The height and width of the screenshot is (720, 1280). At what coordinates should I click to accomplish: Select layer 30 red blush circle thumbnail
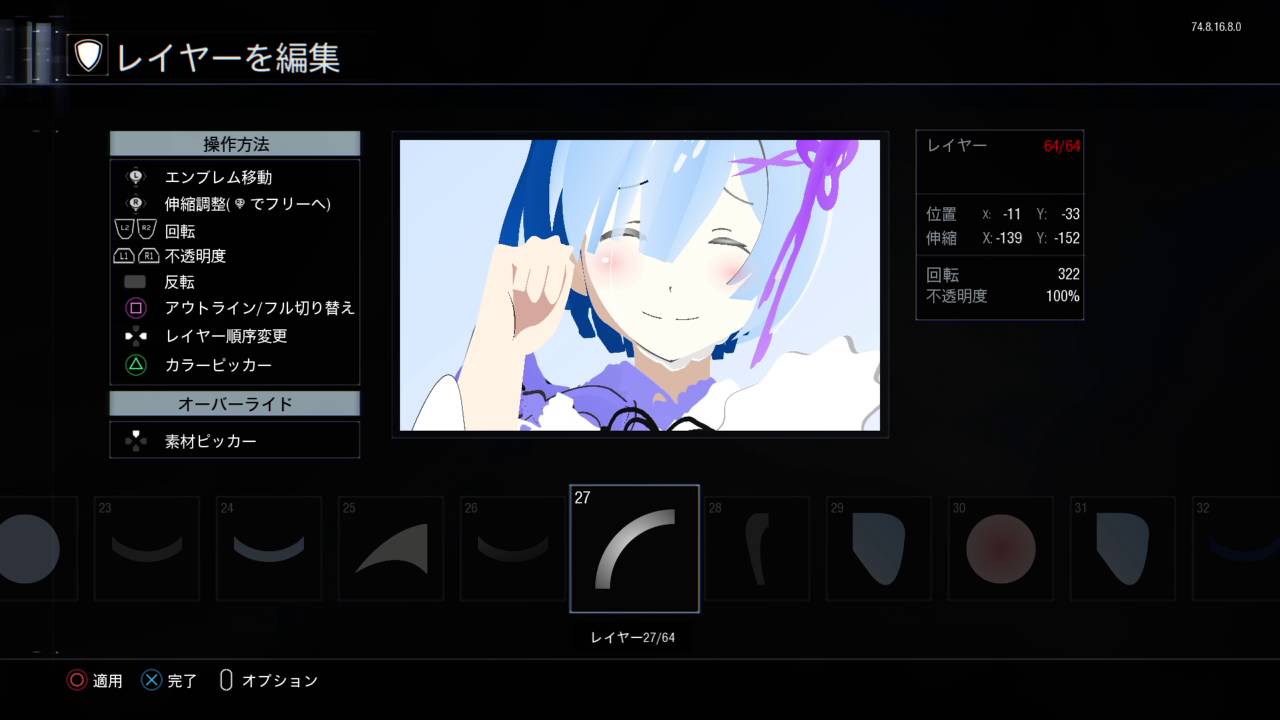coord(1001,548)
